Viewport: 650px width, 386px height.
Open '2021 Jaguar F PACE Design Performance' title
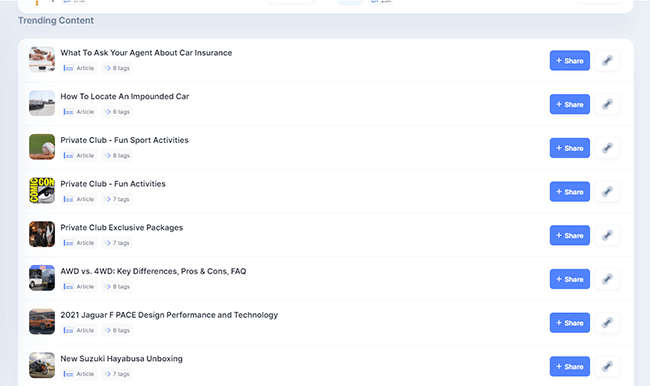(169, 315)
